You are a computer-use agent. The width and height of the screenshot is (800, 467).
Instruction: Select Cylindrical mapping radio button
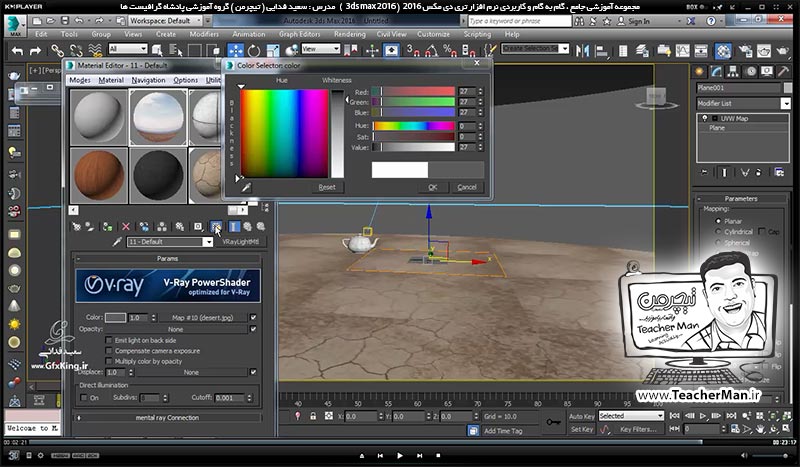tap(718, 232)
